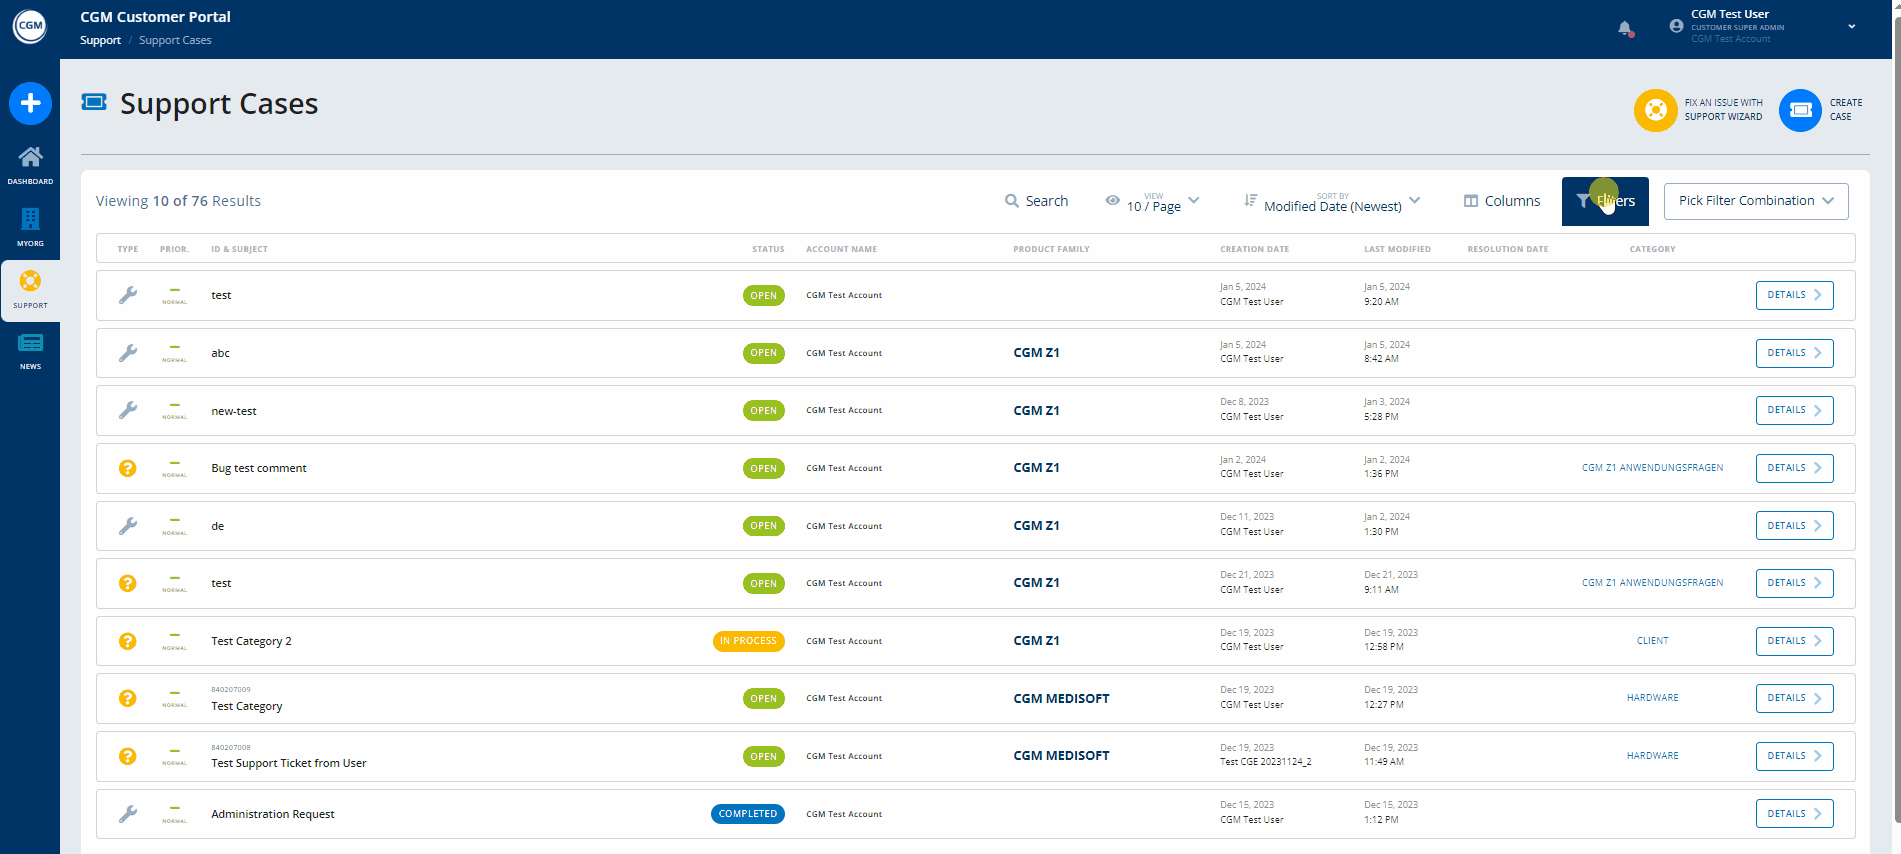Screen dimensions: 1901x854
Task: Open Details for the 'new-test' case
Action: (x=1794, y=410)
